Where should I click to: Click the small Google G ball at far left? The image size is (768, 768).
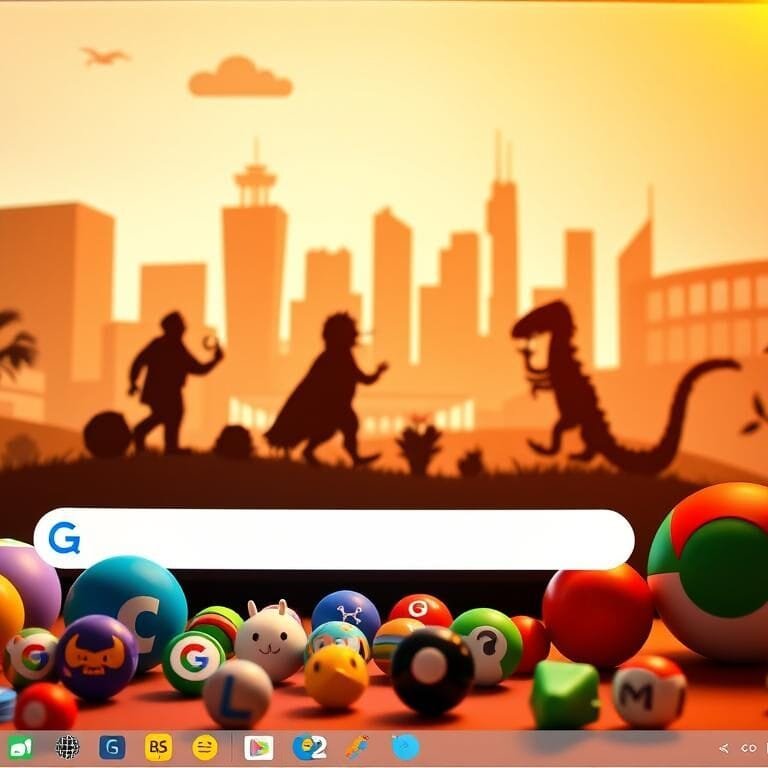(x=30, y=658)
